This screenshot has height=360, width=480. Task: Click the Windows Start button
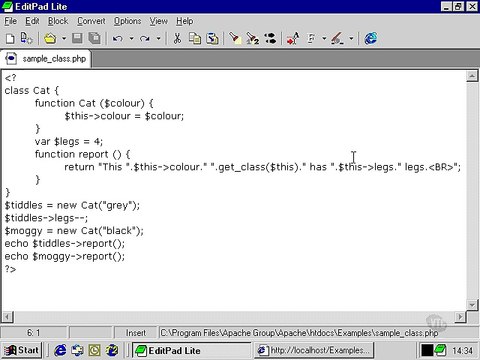21,350
